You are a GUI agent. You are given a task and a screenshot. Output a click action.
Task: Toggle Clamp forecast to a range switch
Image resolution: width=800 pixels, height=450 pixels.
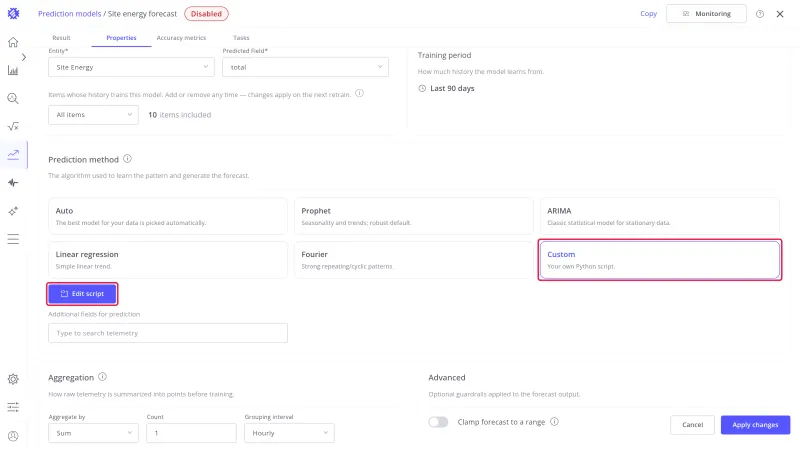click(x=438, y=422)
